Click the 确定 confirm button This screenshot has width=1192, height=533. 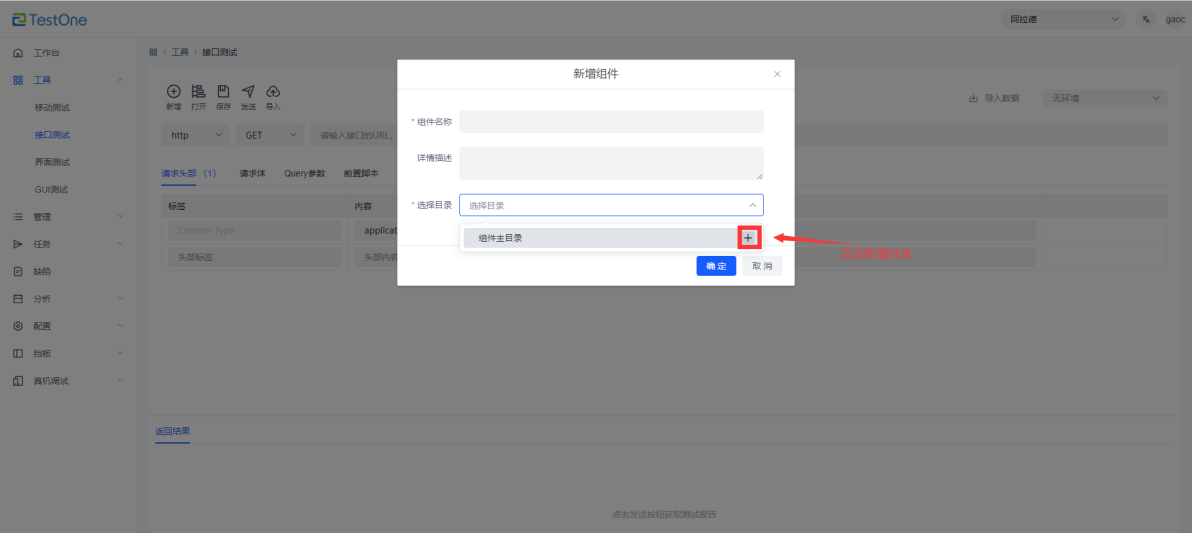(x=716, y=266)
